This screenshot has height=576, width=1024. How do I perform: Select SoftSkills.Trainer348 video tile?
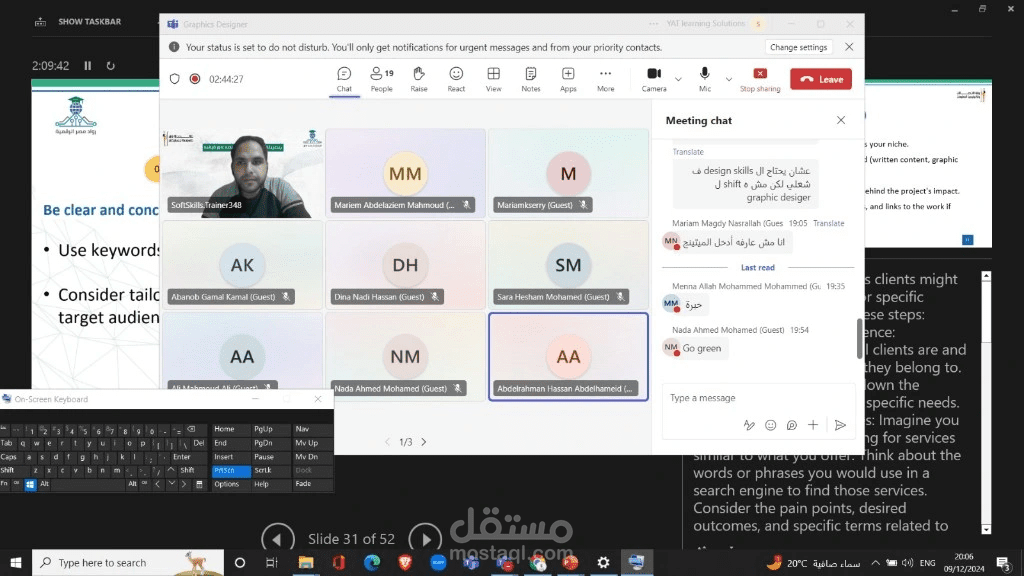tap(242, 173)
